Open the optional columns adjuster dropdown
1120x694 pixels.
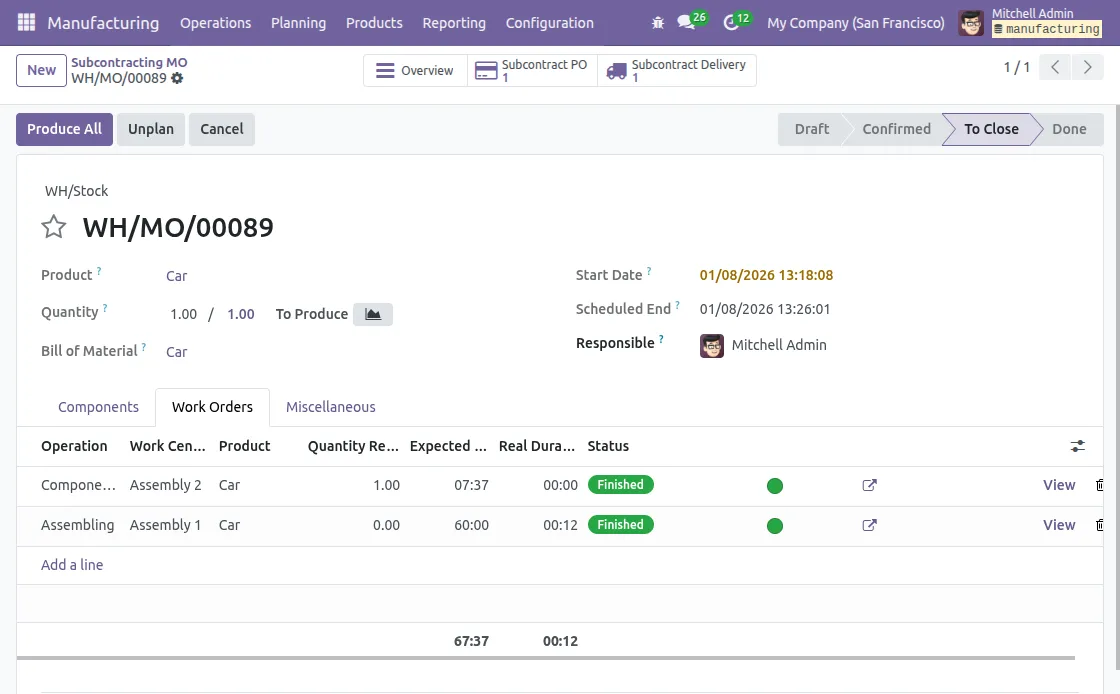pyautogui.click(x=1077, y=446)
